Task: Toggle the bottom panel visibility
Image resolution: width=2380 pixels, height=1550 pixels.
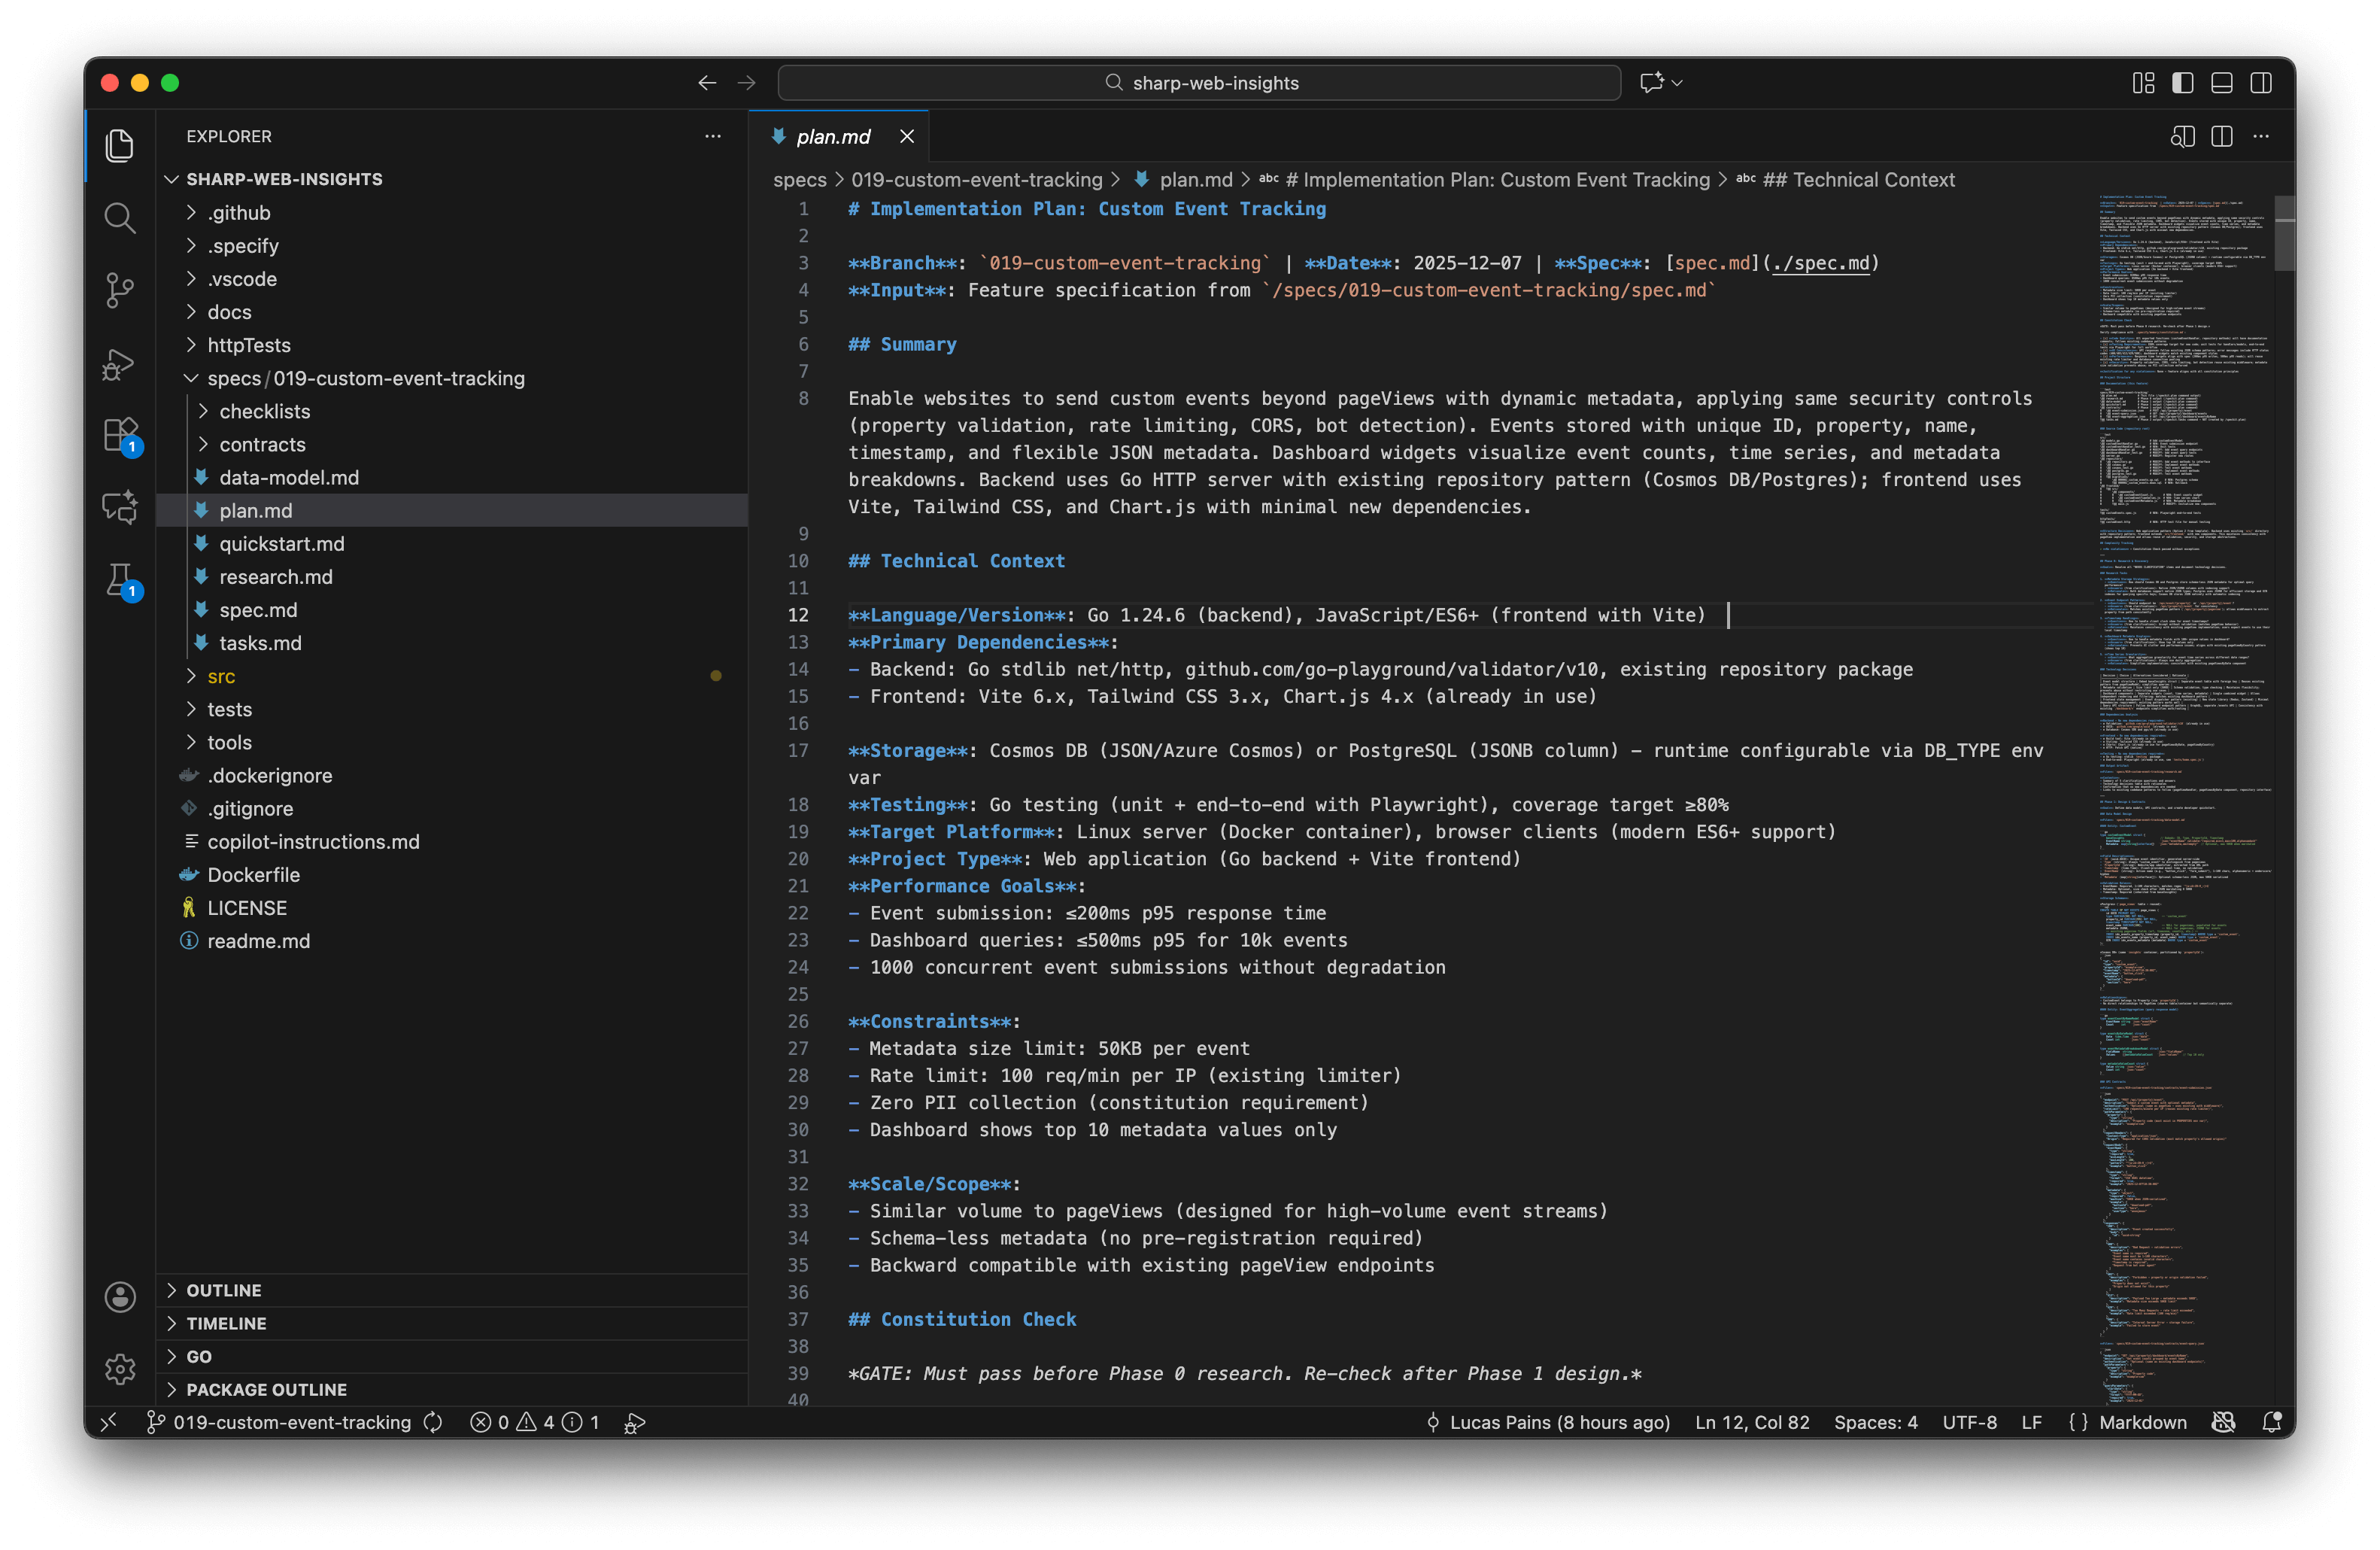Action: 2222,83
